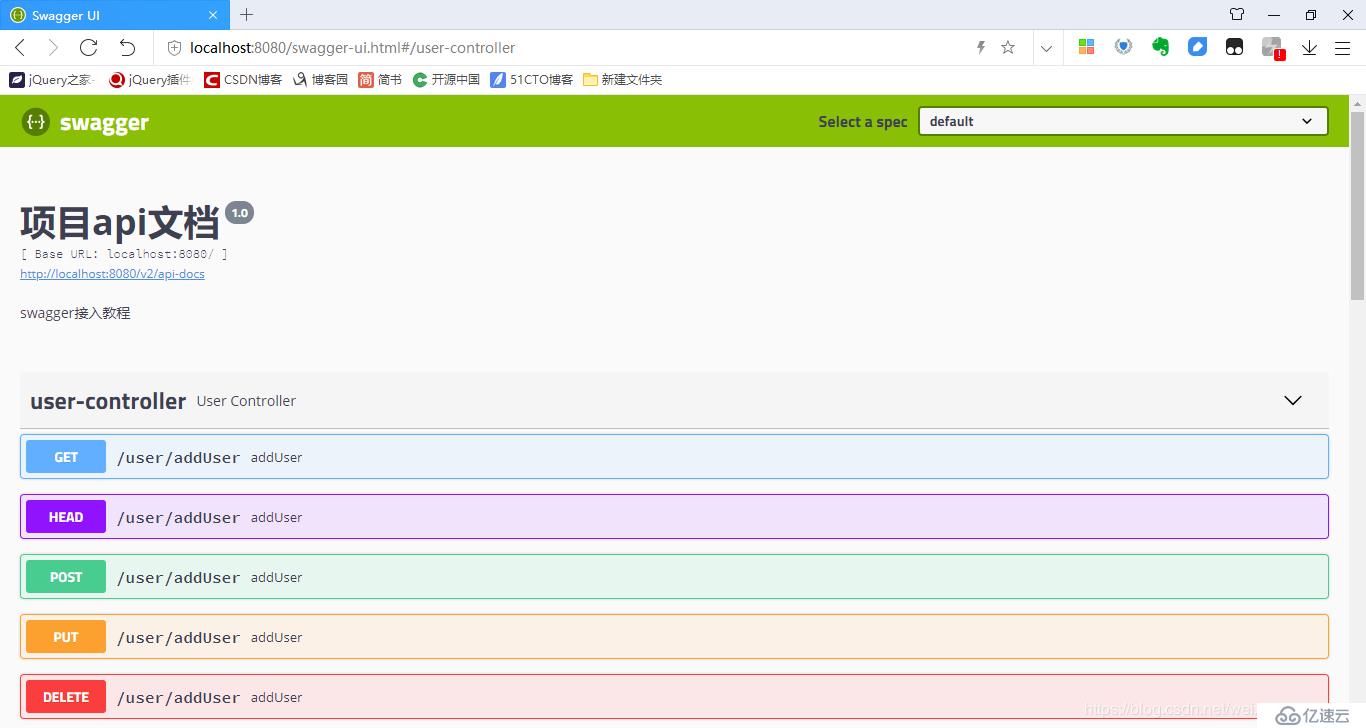Open the CSDN博客 bookmark
This screenshot has width=1366, height=728.
pyautogui.click(x=243, y=80)
